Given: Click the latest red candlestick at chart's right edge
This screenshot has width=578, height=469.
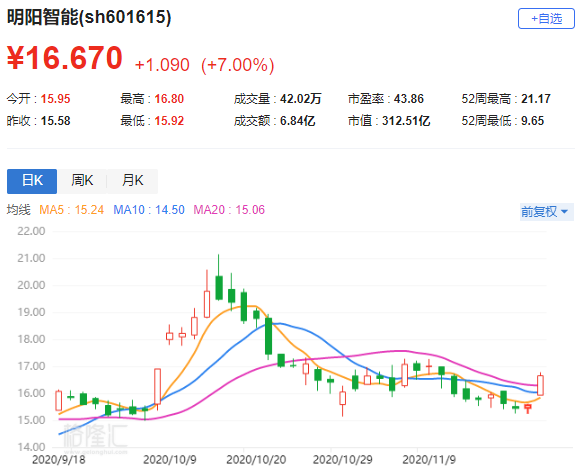Looking at the screenshot, I should [x=540, y=384].
